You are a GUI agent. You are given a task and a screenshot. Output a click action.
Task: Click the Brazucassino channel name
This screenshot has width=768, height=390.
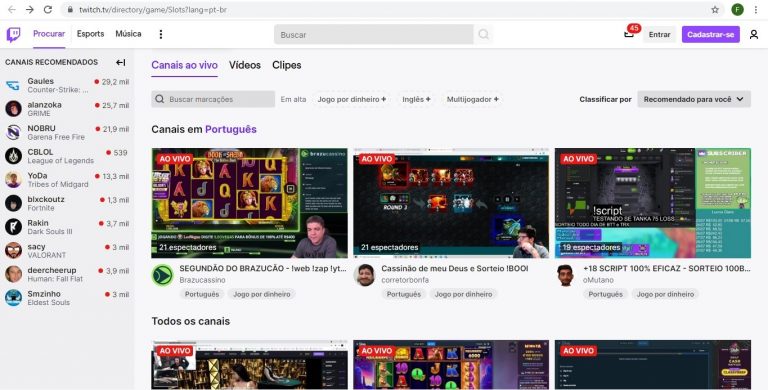pos(202,280)
